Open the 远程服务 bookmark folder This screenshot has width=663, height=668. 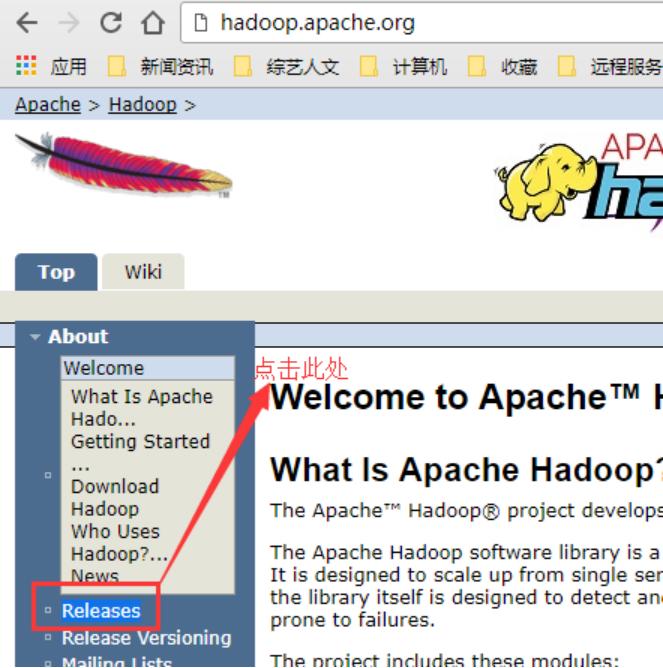click(x=610, y=67)
